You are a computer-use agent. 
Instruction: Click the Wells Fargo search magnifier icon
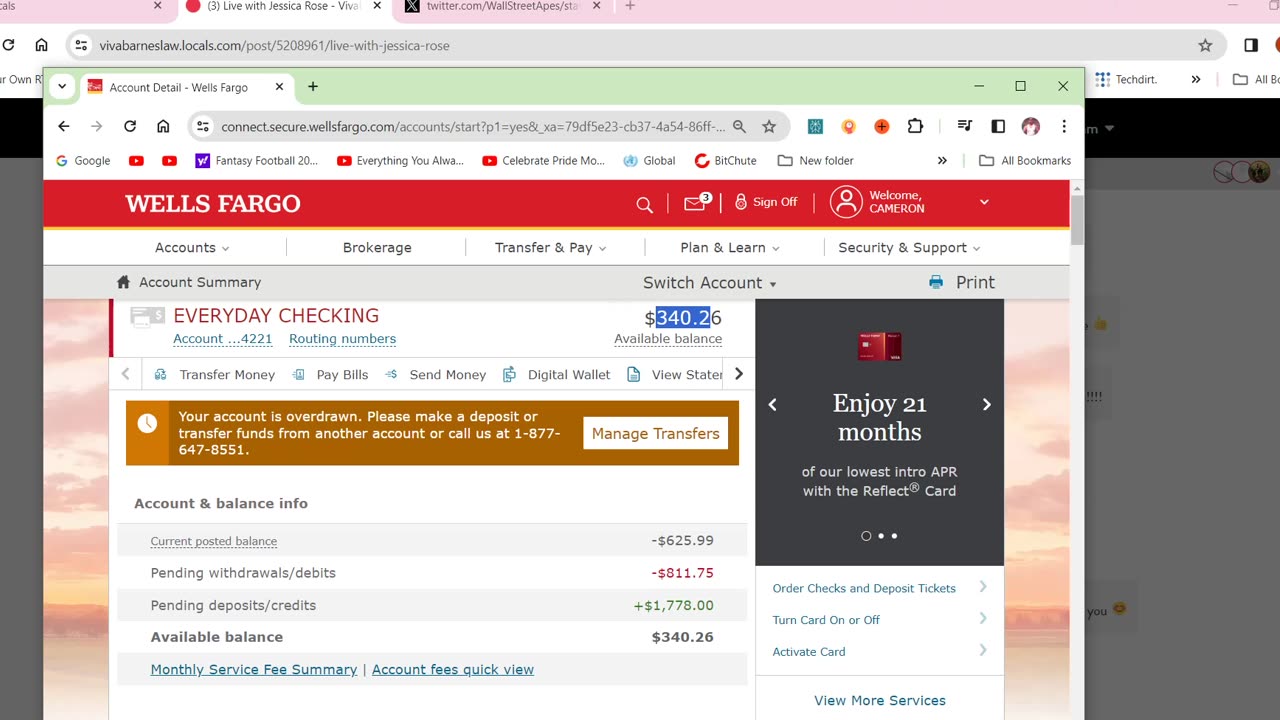click(x=644, y=204)
